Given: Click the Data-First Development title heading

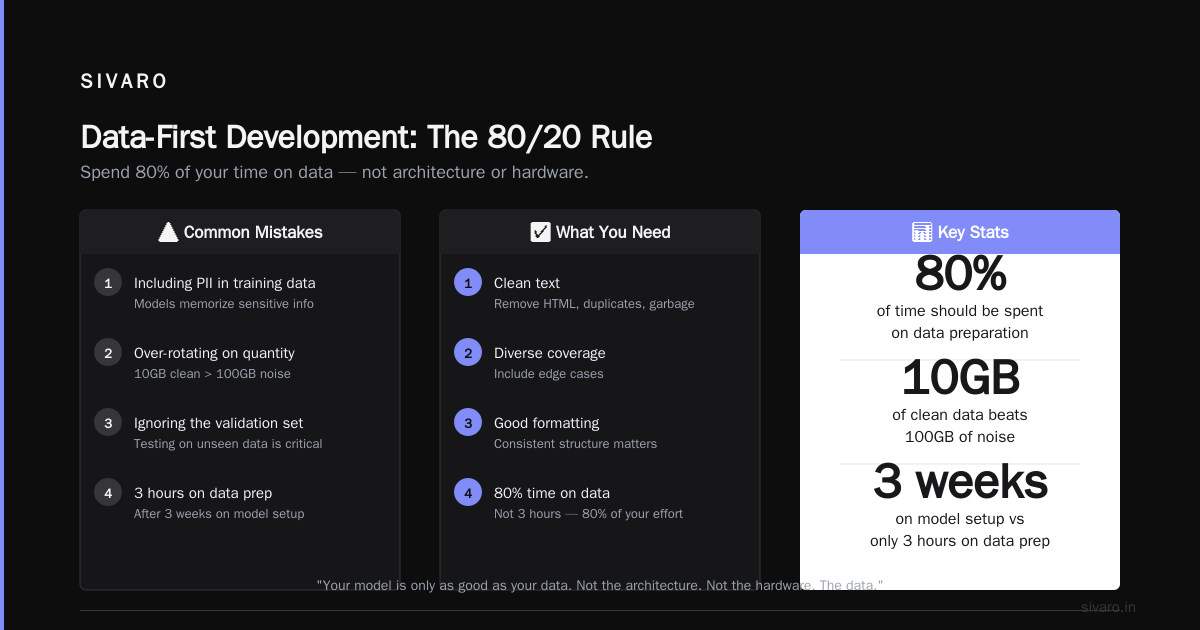Looking at the screenshot, I should (366, 137).
